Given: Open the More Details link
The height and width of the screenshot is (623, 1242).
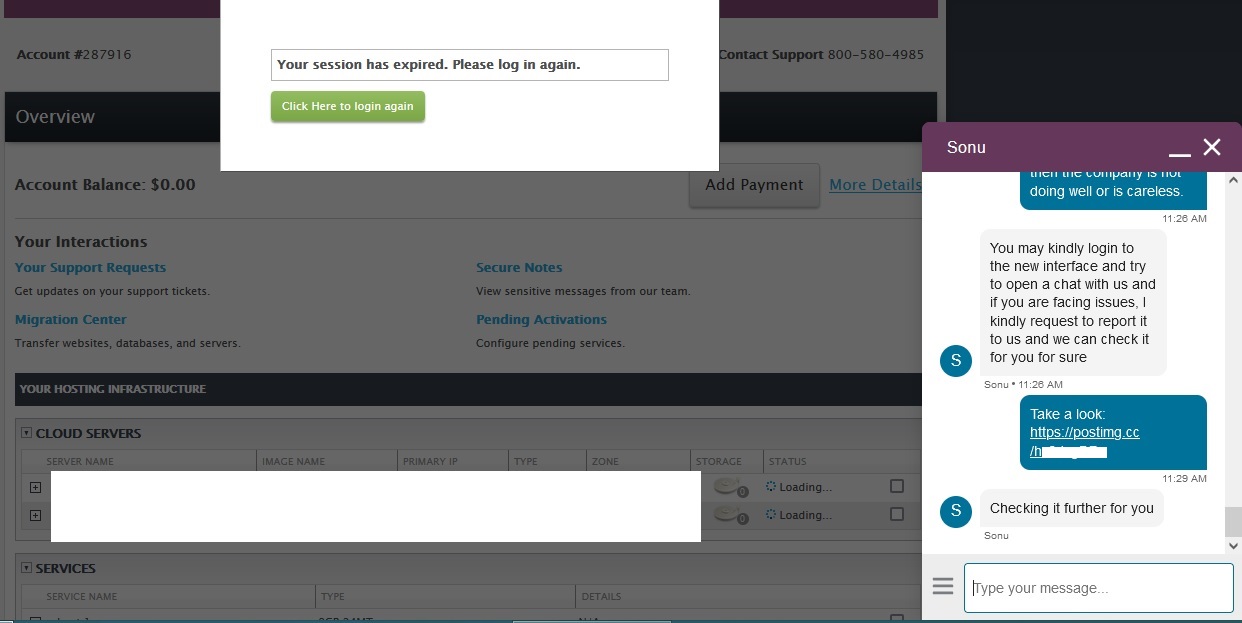Looking at the screenshot, I should [875, 185].
